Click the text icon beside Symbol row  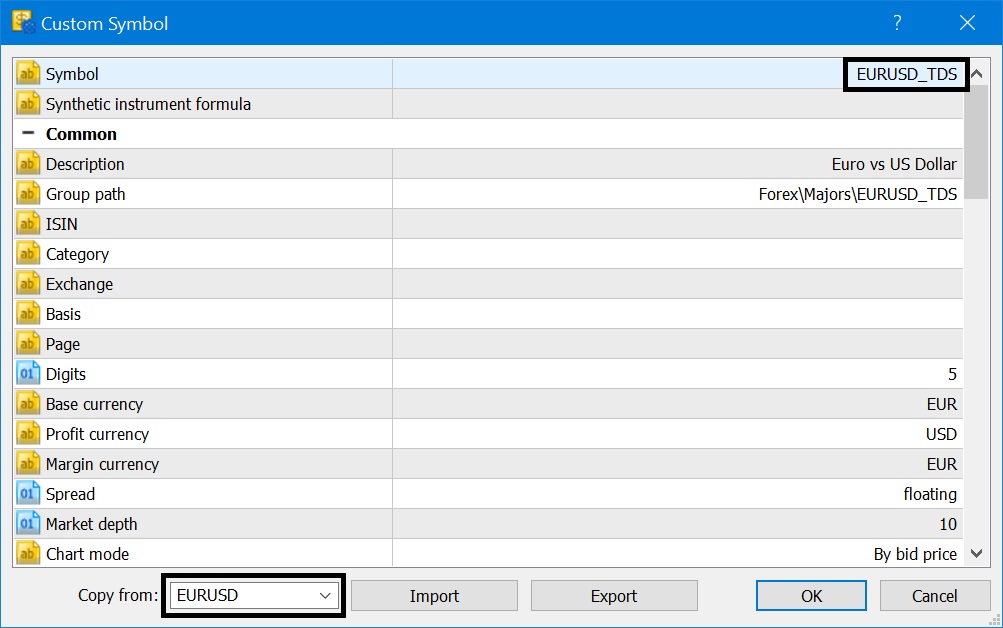[29, 74]
